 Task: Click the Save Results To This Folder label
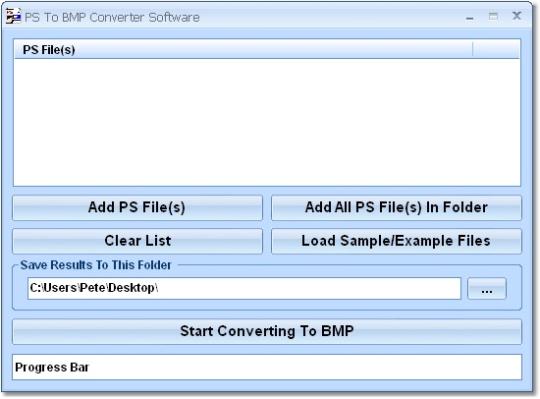pyautogui.click(x=95, y=265)
